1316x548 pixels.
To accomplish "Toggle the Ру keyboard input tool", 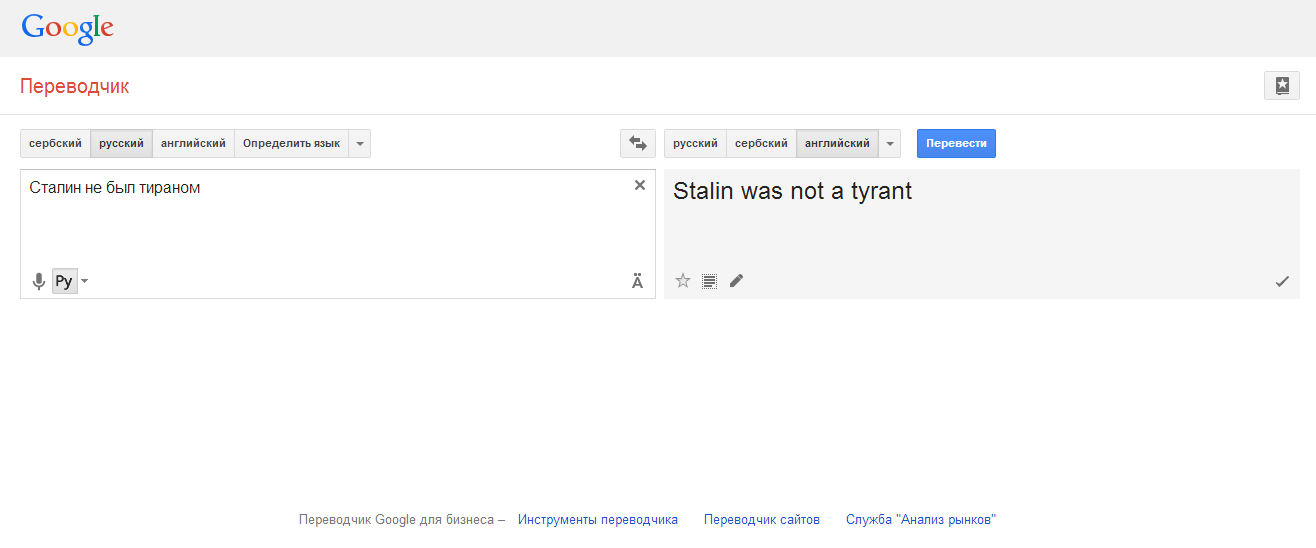I will click(x=64, y=281).
